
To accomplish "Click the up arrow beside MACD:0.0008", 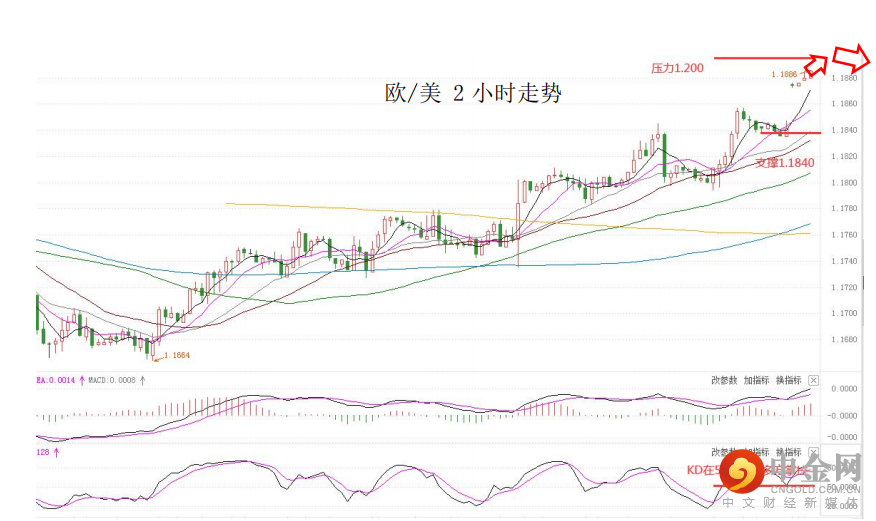I will click(143, 380).
